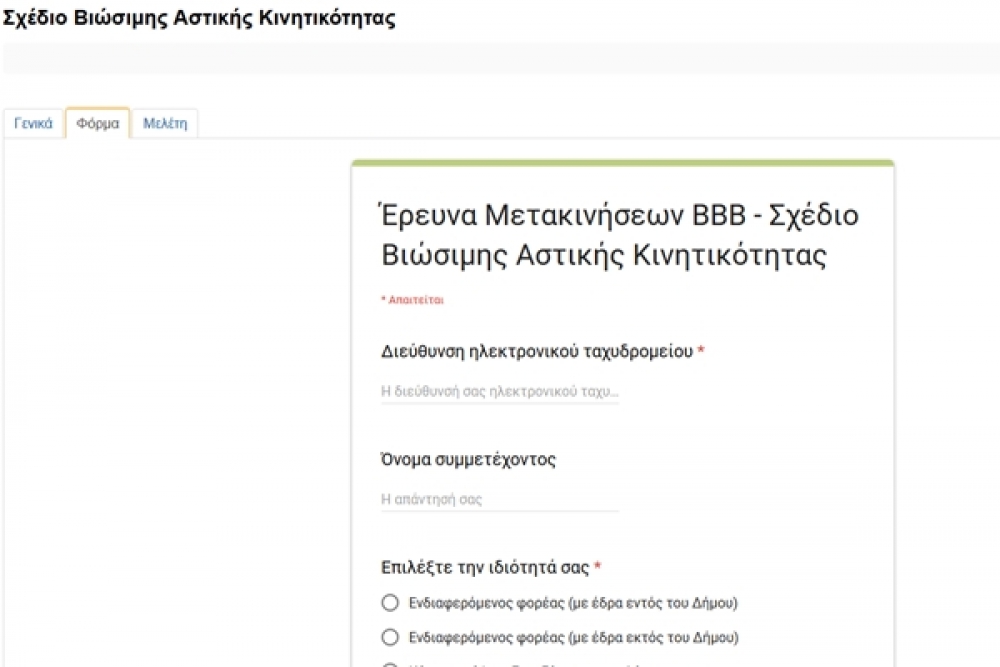Click the Όνομα συμμετέχοντος answer field

click(499, 499)
